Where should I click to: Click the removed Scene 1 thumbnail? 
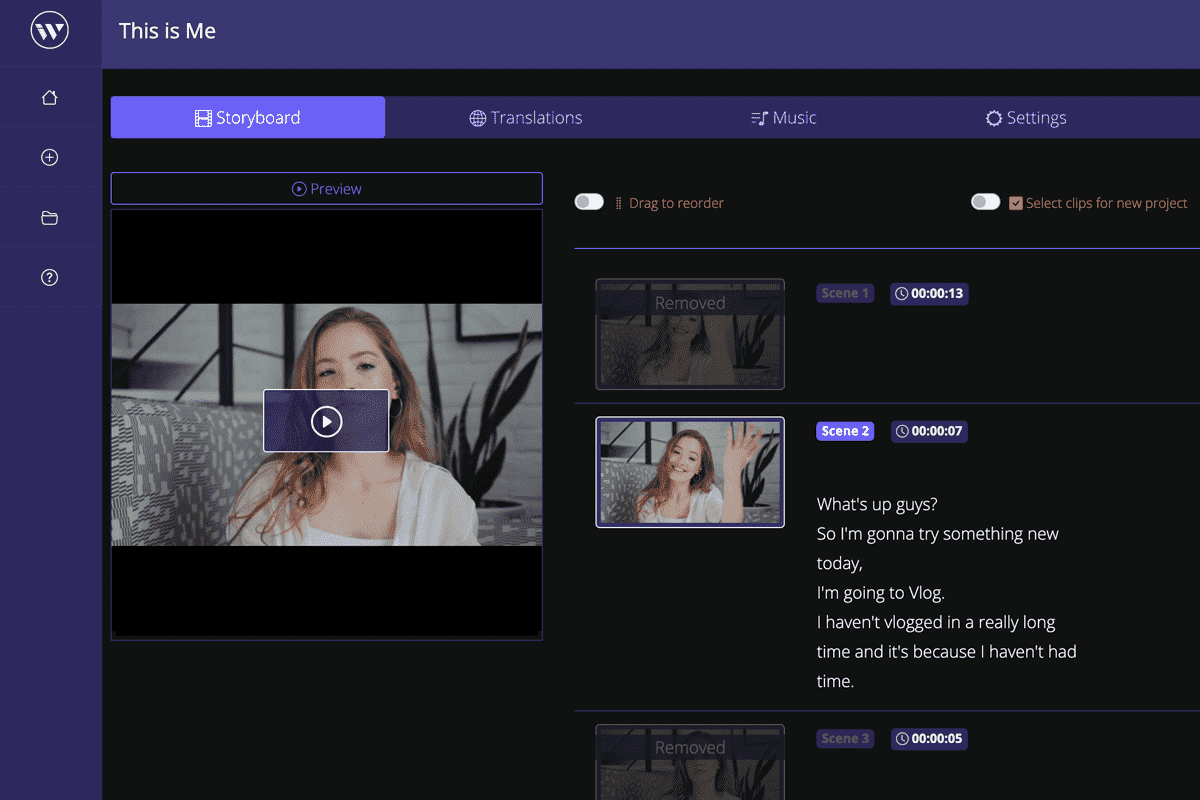coord(690,334)
